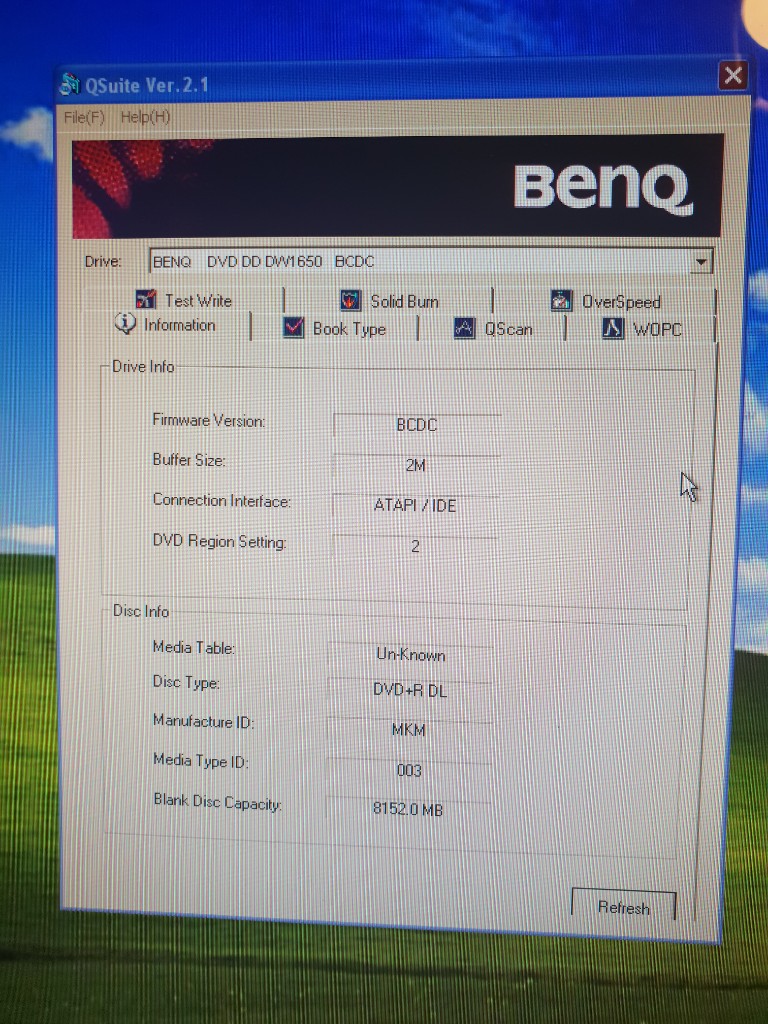
Task: Click the Media Table value Un-Known
Action: (x=411, y=654)
